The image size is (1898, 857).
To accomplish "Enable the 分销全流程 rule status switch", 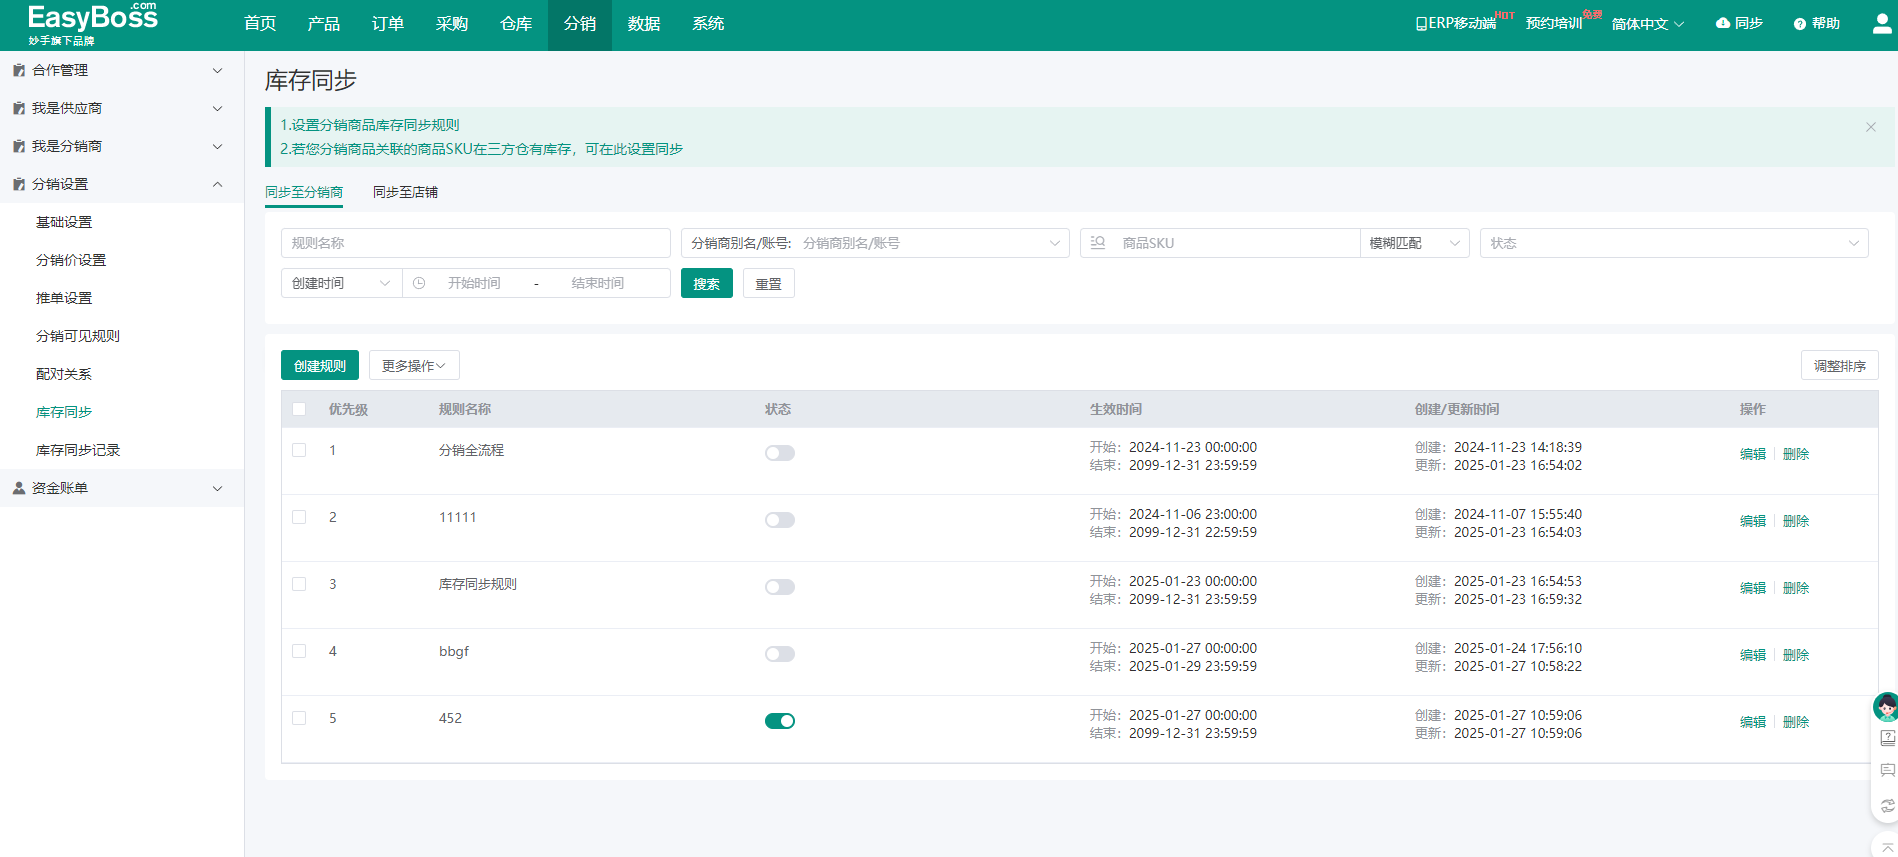I will [779, 453].
